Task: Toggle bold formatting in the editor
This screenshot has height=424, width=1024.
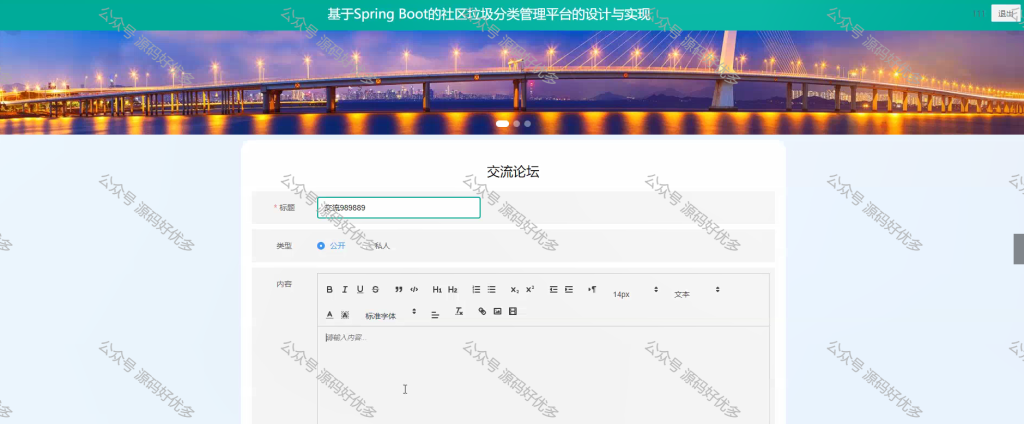Action: click(329, 289)
